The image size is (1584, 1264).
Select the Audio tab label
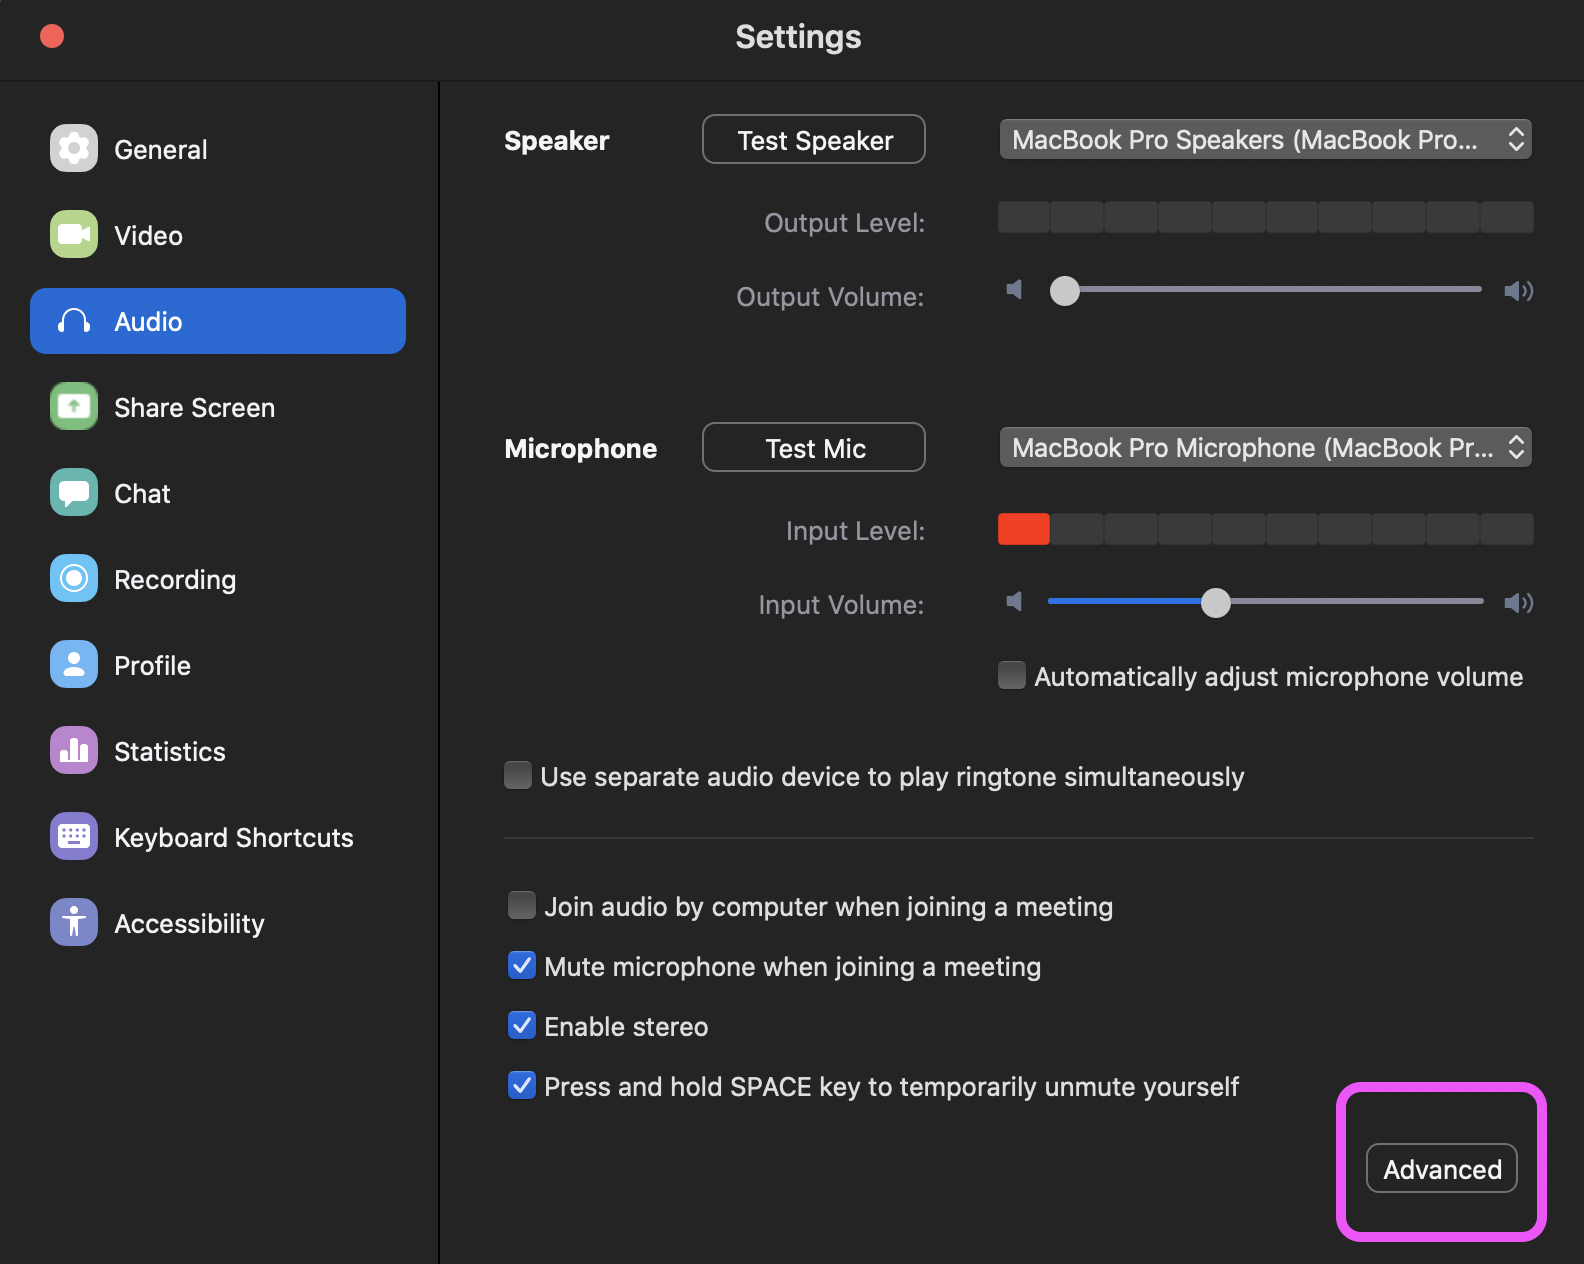pyautogui.click(x=148, y=322)
